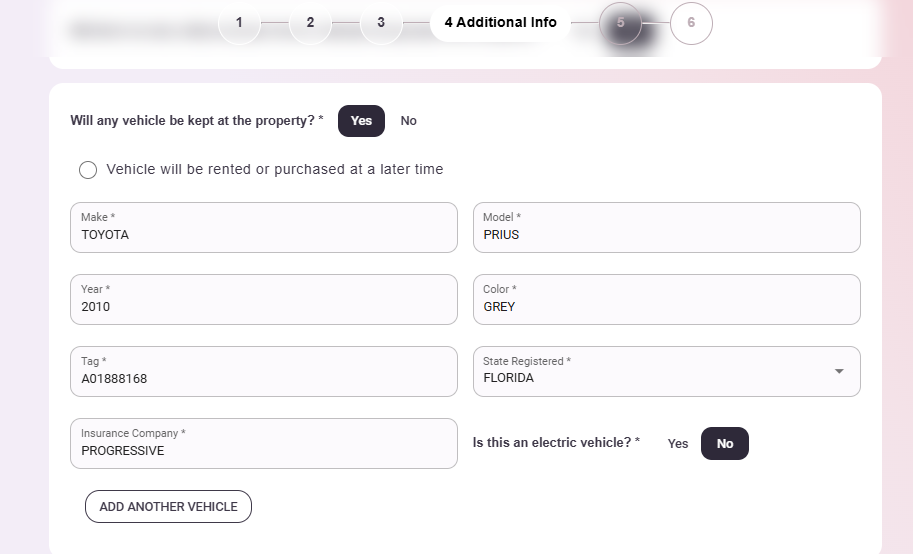Choose Yes for electric vehicle

[x=678, y=444]
